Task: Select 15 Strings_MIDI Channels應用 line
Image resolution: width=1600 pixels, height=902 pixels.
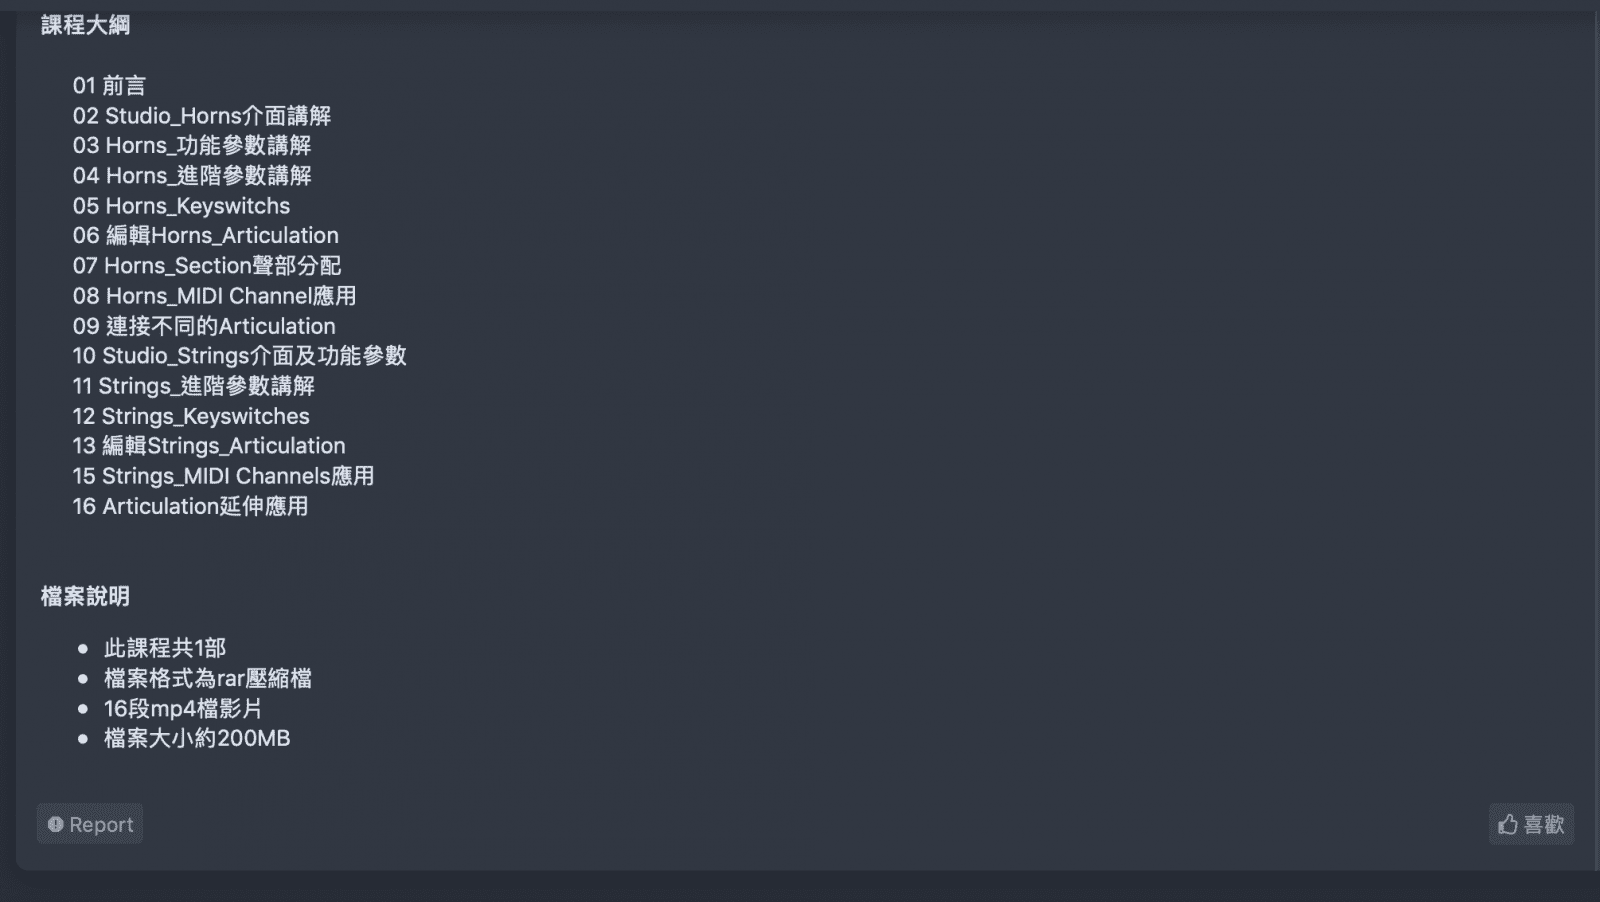Action: tap(223, 476)
